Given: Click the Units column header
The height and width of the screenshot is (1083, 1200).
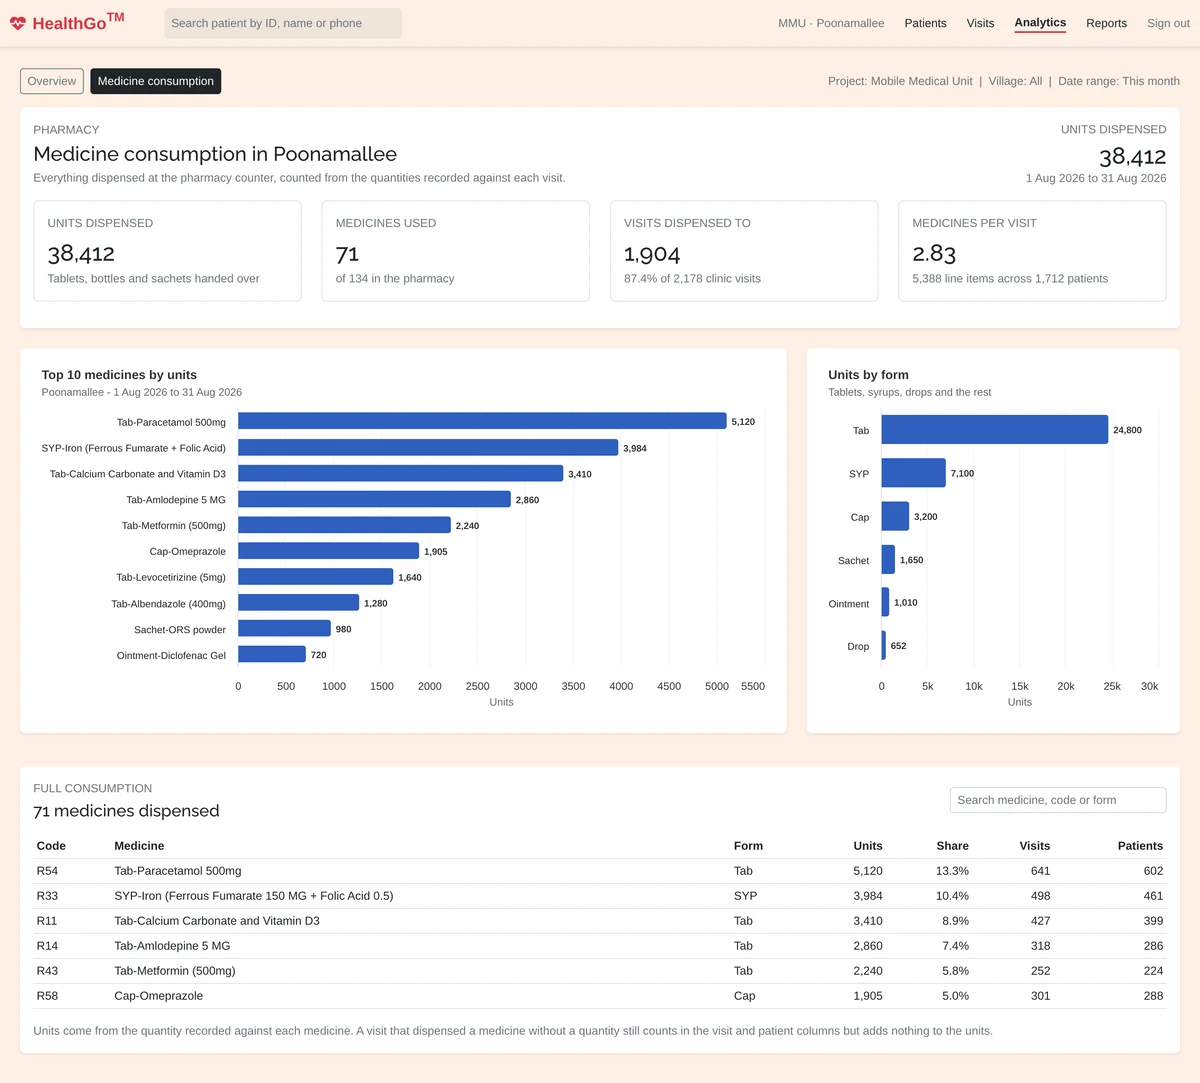Looking at the screenshot, I should coord(868,846).
